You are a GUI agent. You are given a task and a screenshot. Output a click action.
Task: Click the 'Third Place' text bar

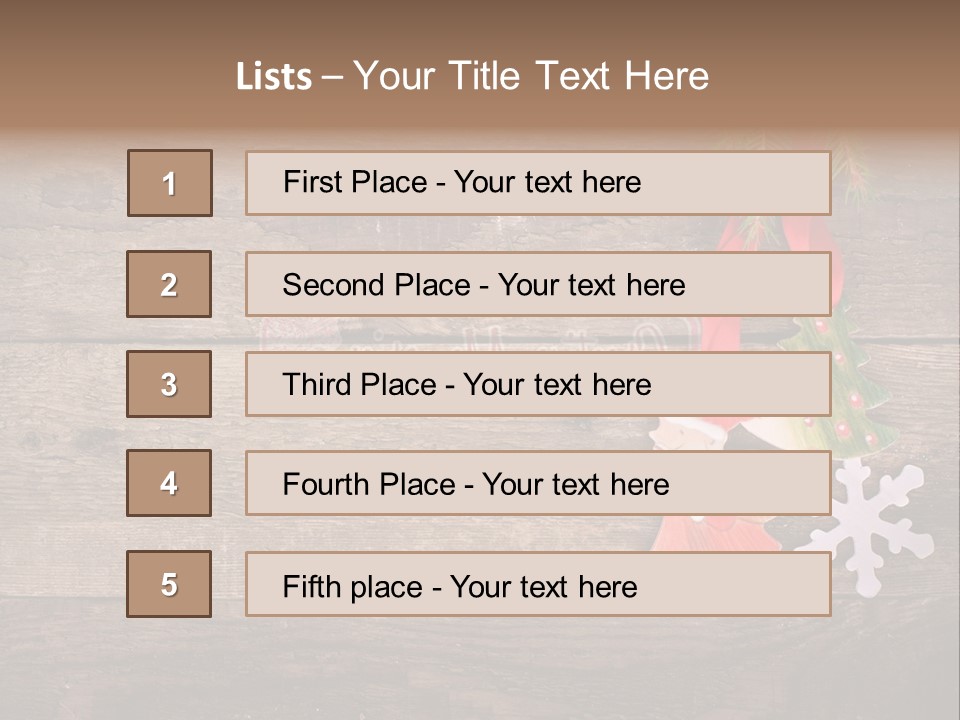click(x=538, y=384)
